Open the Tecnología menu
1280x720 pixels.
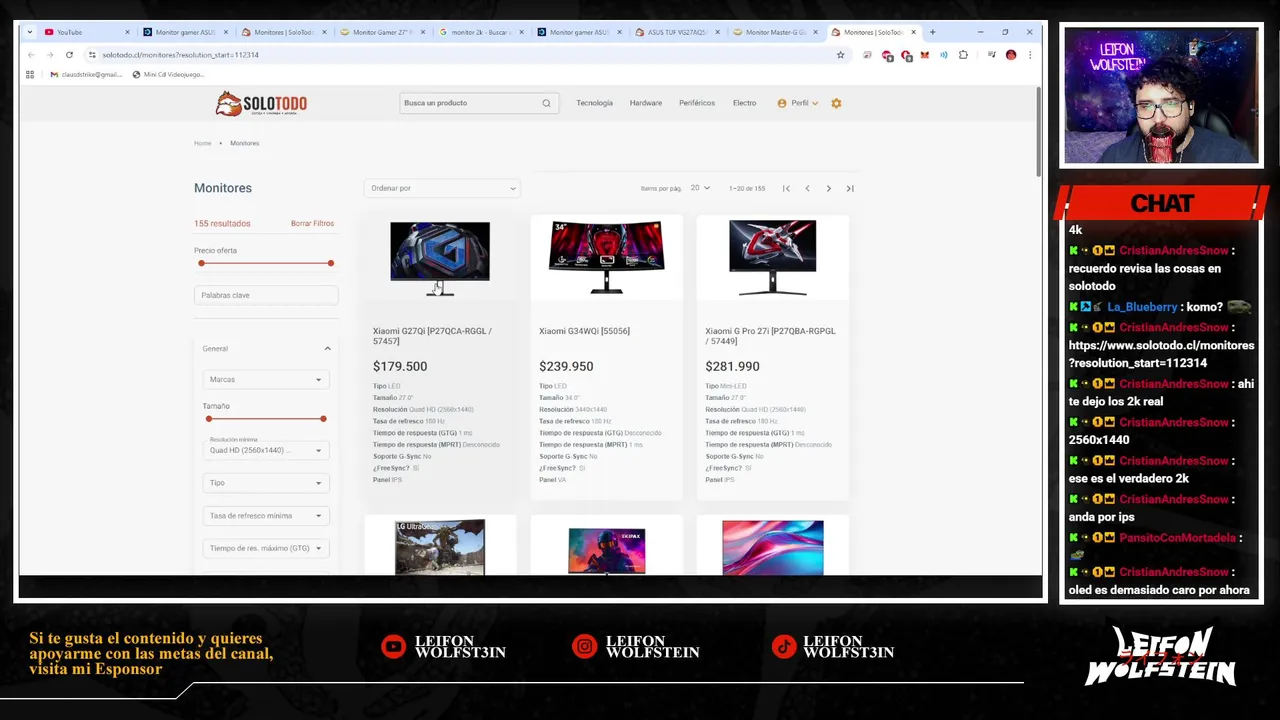[x=594, y=103]
